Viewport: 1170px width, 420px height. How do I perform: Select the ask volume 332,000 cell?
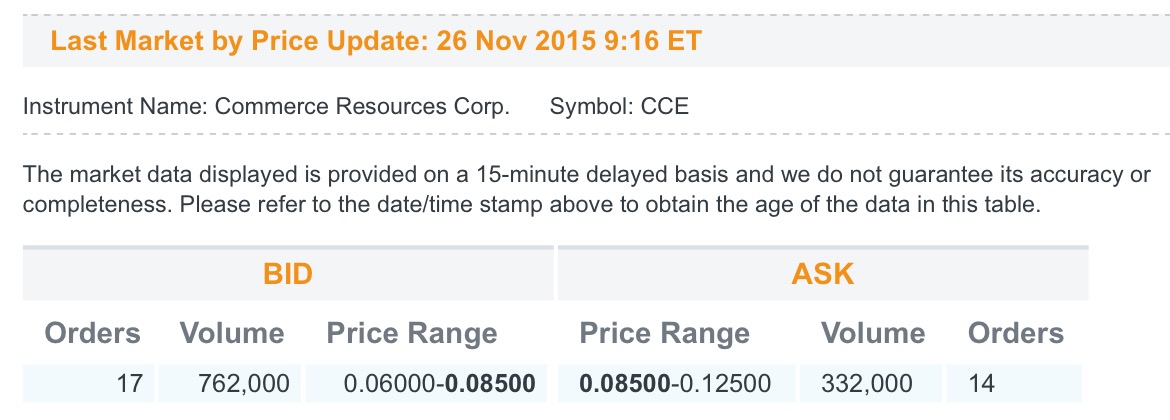click(865, 383)
